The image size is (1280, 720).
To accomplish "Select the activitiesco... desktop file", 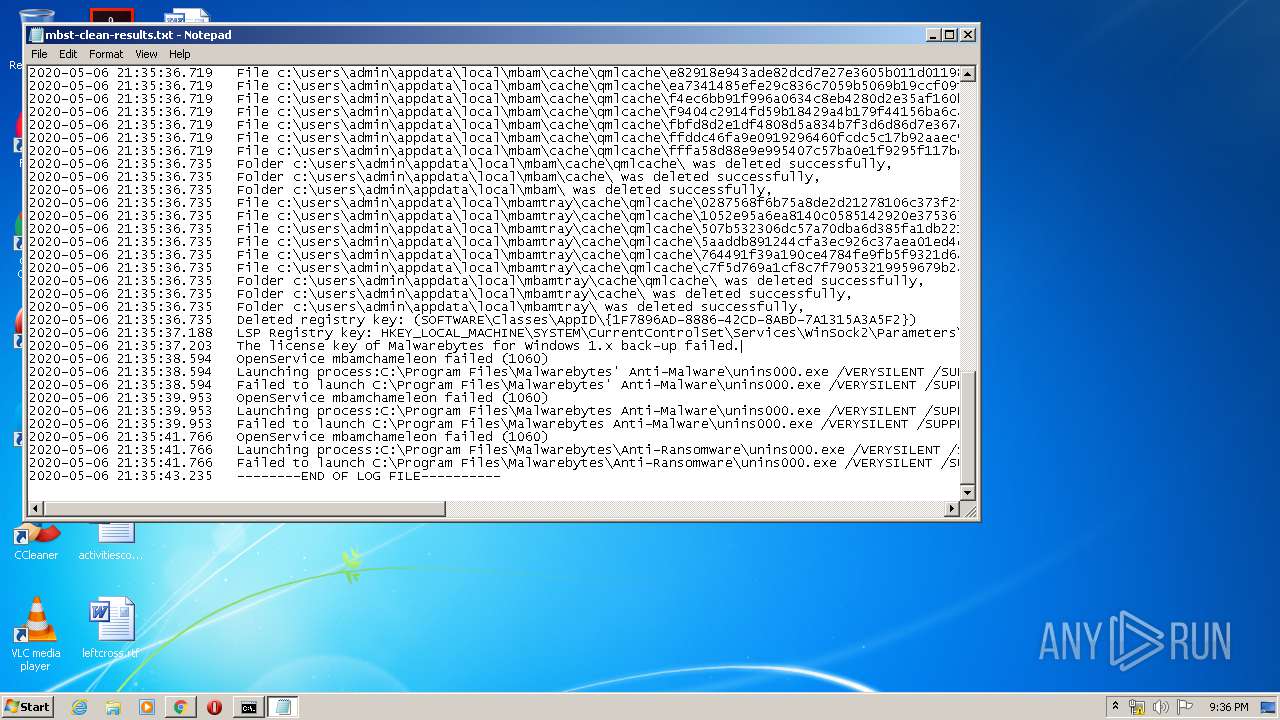I will 110,540.
